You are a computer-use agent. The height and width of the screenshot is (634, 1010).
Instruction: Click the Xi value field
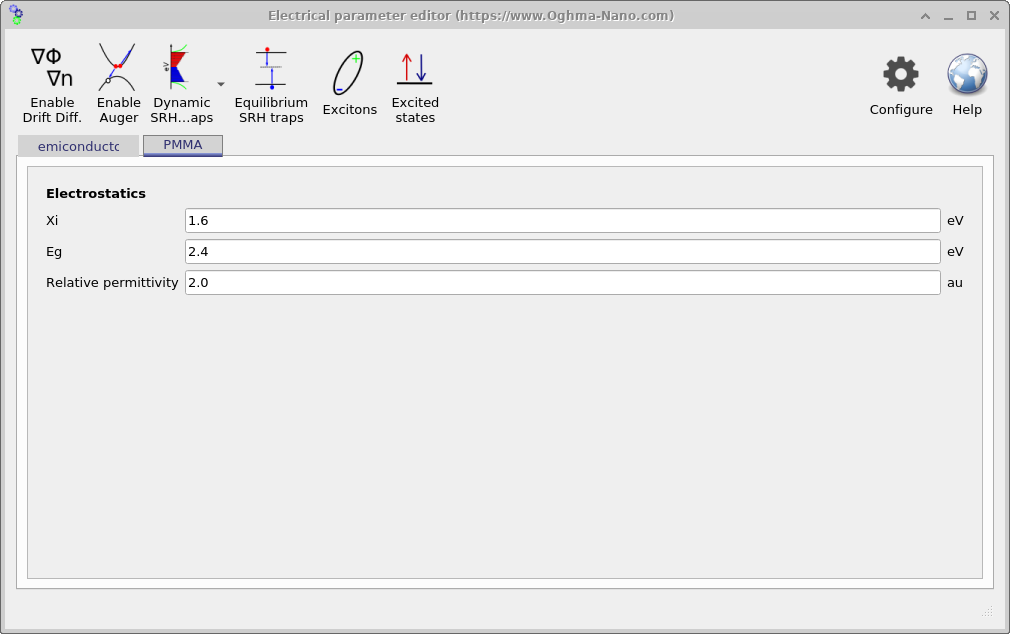[x=561, y=220]
